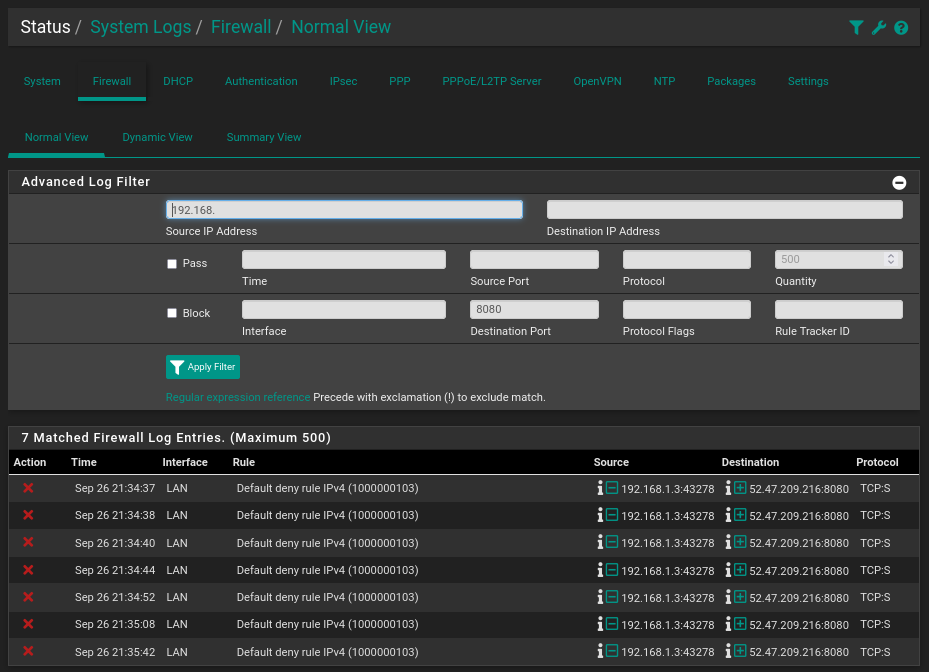The height and width of the screenshot is (672, 929).
Task: Open help via question mark icon
Action: click(x=901, y=28)
